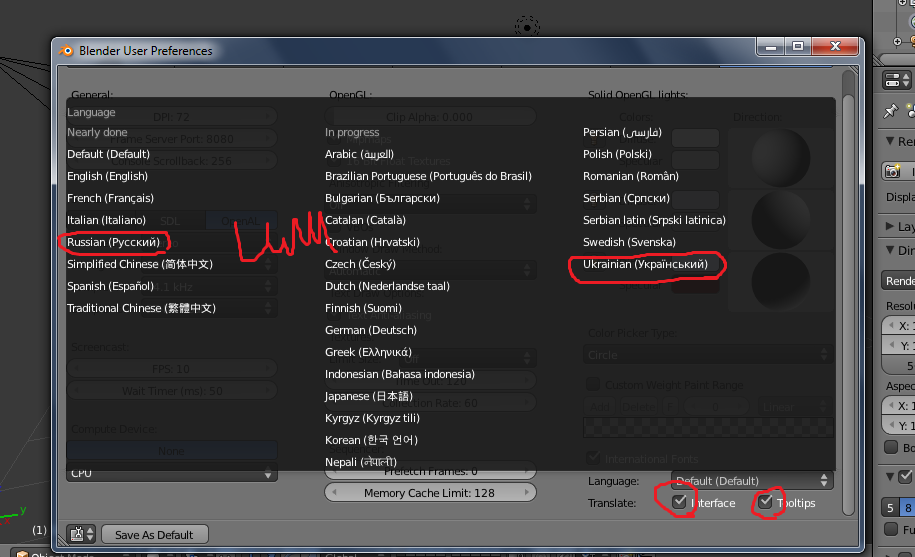Open the editor type selector beside Save As Default
This screenshot has height=557, width=915.
point(81,534)
